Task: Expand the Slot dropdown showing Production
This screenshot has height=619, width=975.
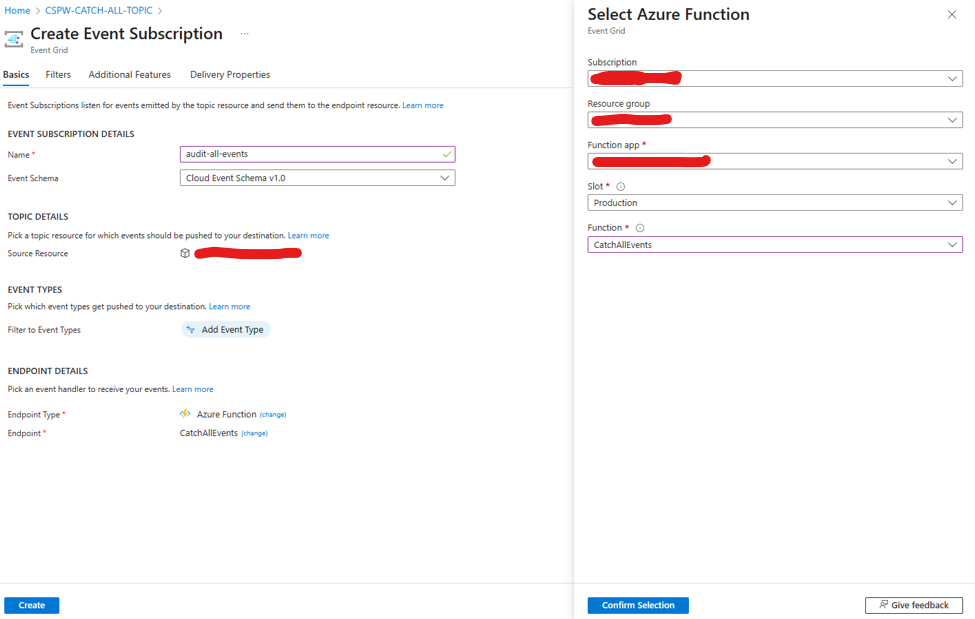Action: pyautogui.click(x=774, y=203)
